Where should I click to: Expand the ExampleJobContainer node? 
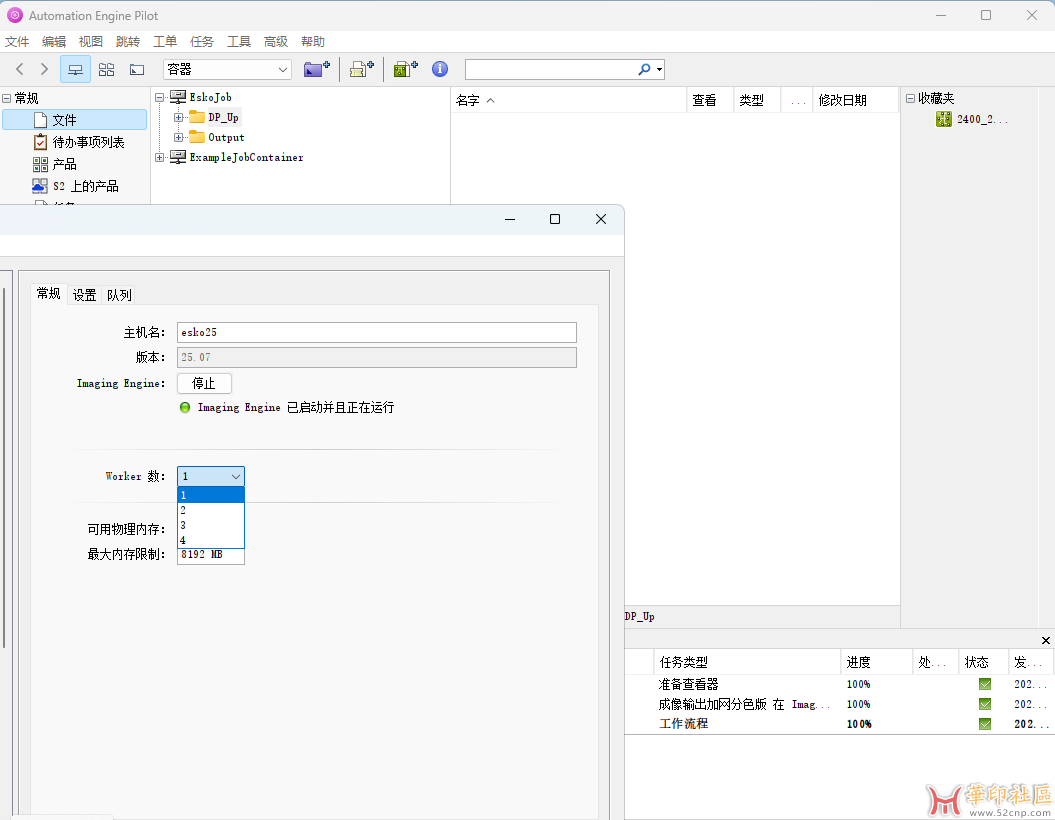pos(159,157)
